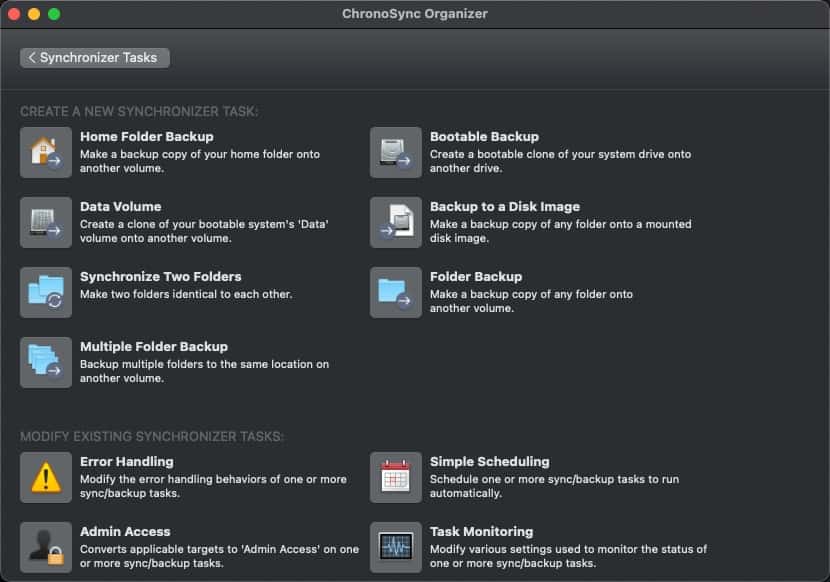
Task: Select the Data Volume title text
Action: click(x=121, y=207)
